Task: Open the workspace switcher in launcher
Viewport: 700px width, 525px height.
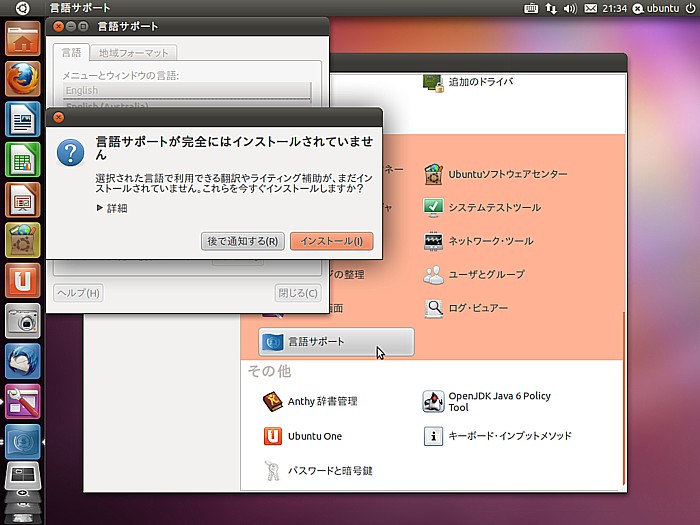Action: (23, 476)
